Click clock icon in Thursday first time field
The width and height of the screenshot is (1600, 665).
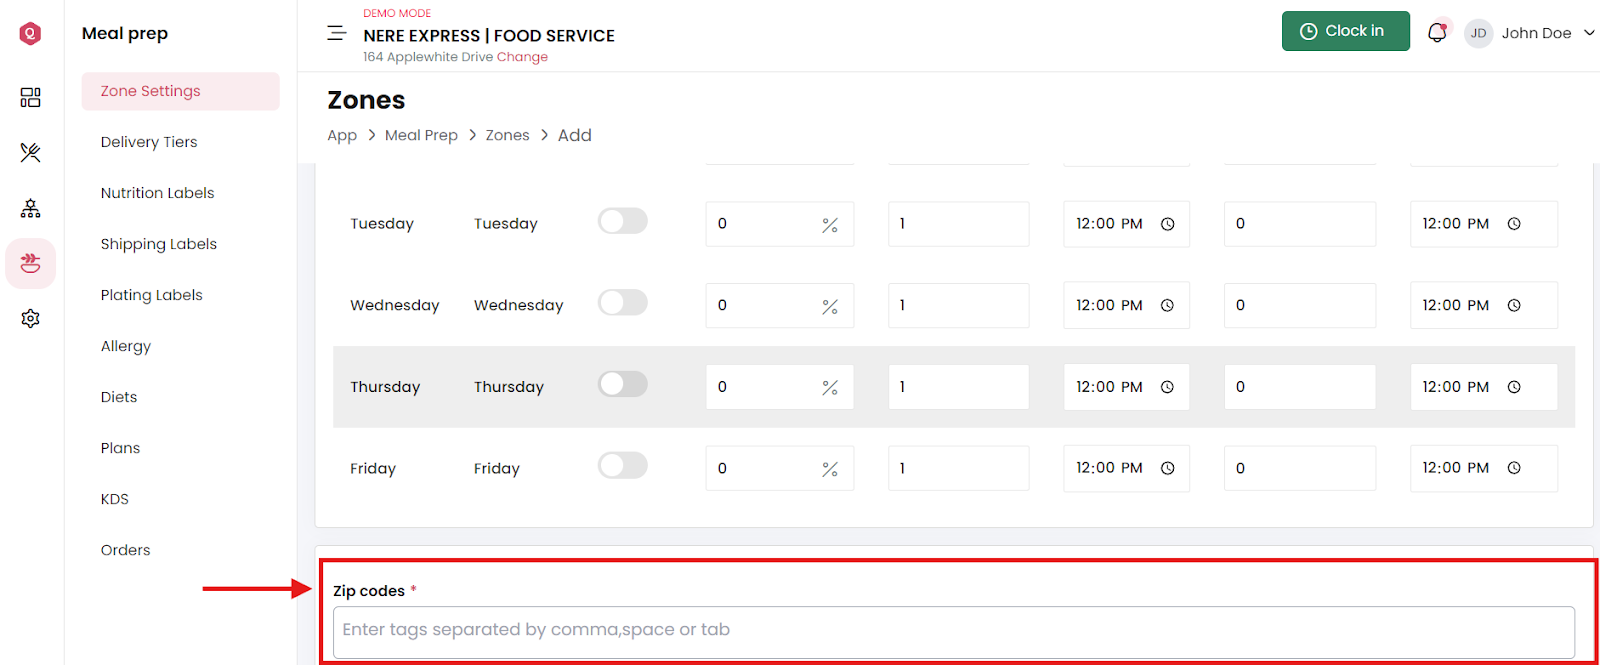coord(1167,387)
